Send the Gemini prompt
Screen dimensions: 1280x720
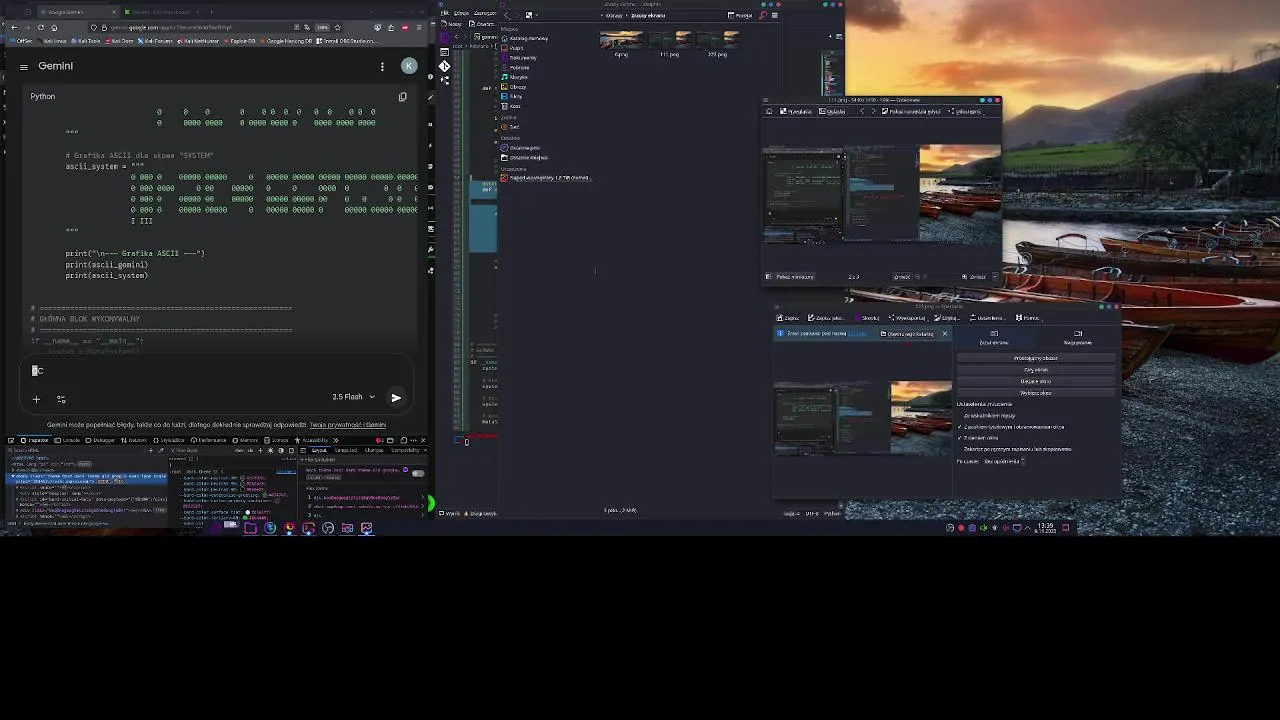pyautogui.click(x=396, y=397)
